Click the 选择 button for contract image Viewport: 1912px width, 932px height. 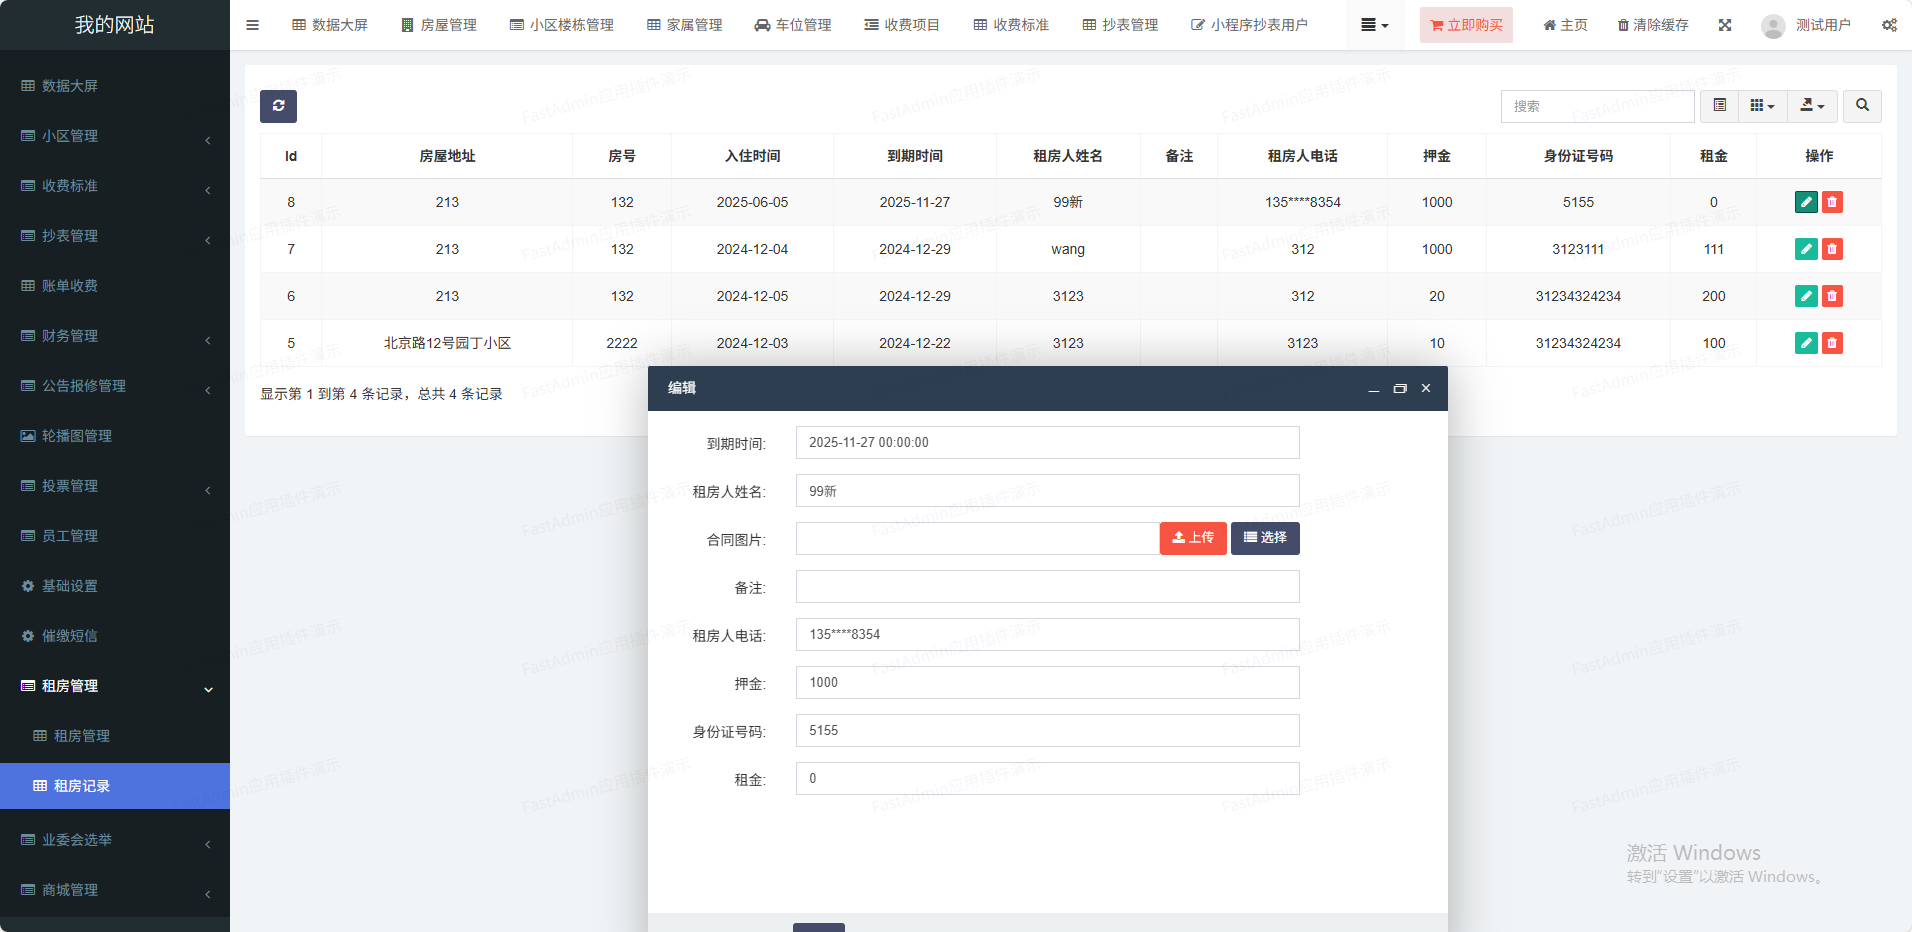(1265, 538)
